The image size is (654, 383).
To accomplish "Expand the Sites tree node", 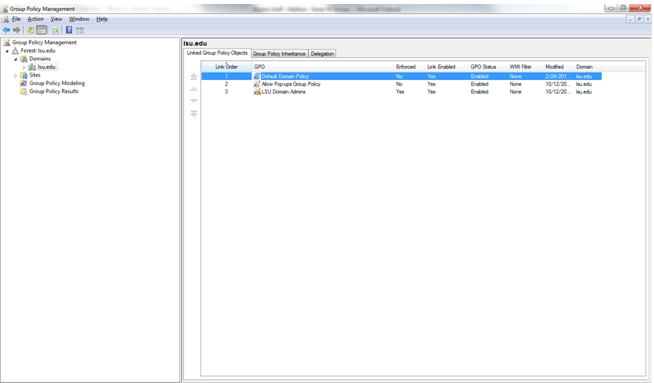I will click(16, 76).
